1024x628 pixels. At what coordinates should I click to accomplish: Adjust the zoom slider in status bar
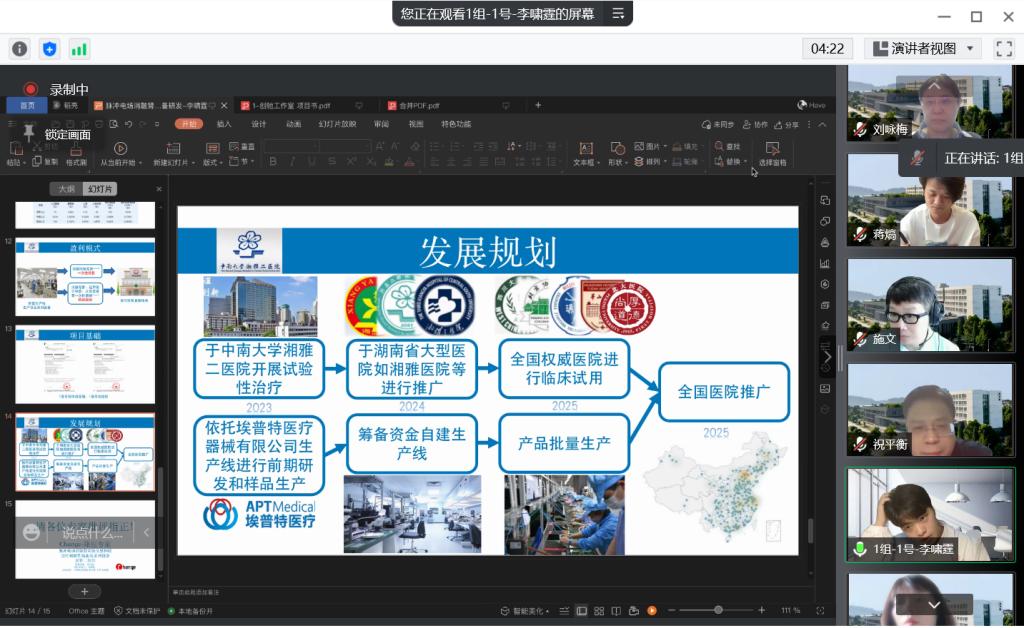[718, 610]
